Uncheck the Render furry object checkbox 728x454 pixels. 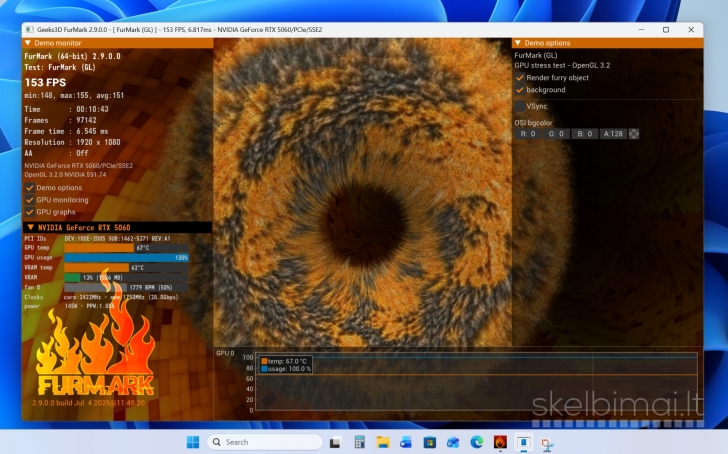tap(520, 77)
